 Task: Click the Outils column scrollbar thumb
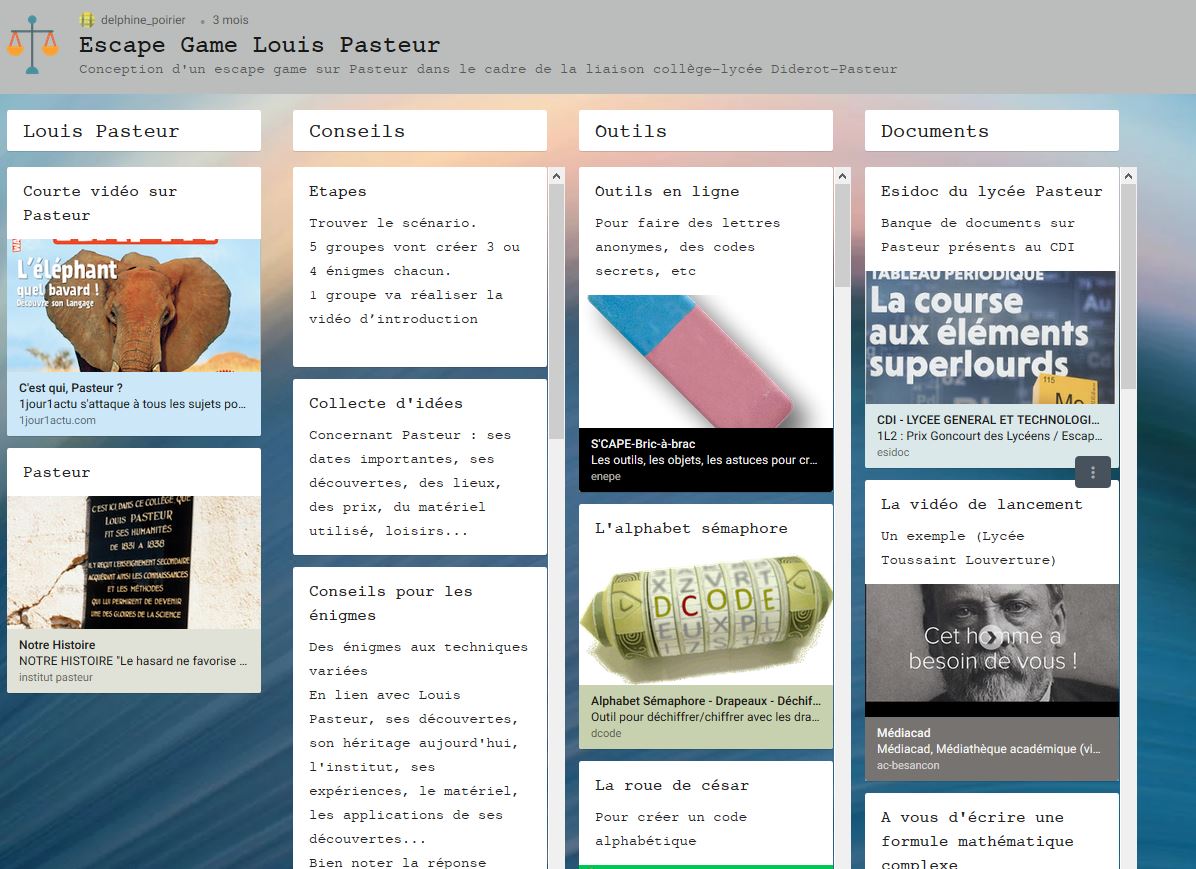click(x=842, y=236)
